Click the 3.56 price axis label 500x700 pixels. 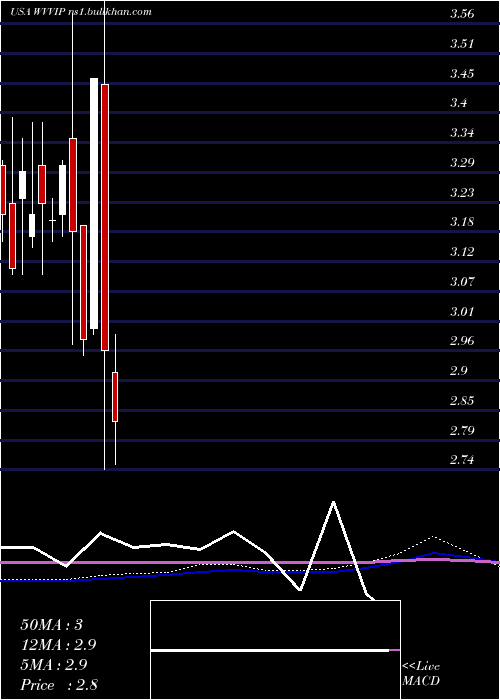[462, 14]
